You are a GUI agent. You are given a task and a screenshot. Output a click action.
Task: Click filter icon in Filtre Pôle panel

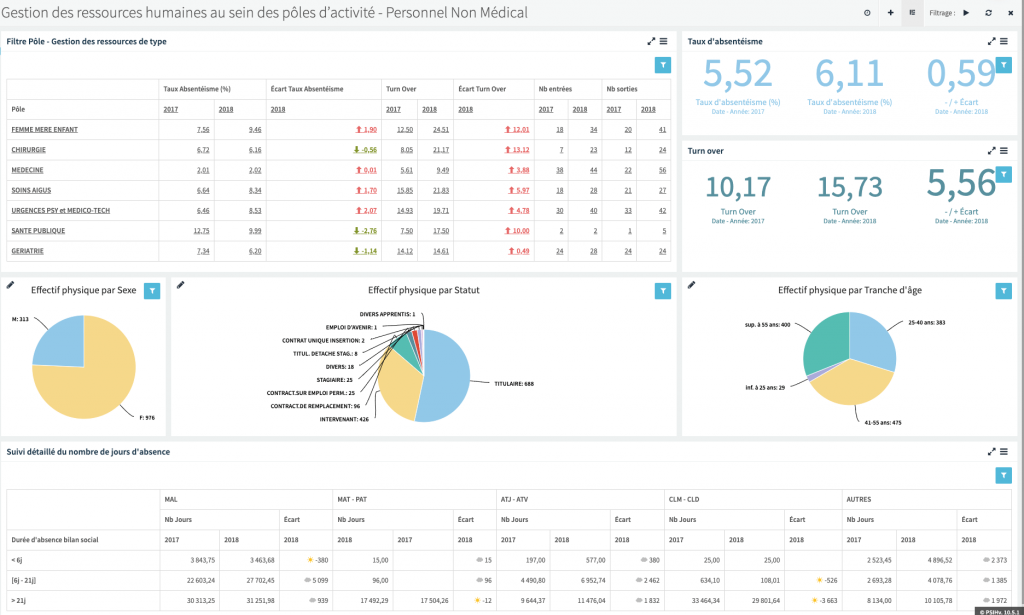pos(662,65)
